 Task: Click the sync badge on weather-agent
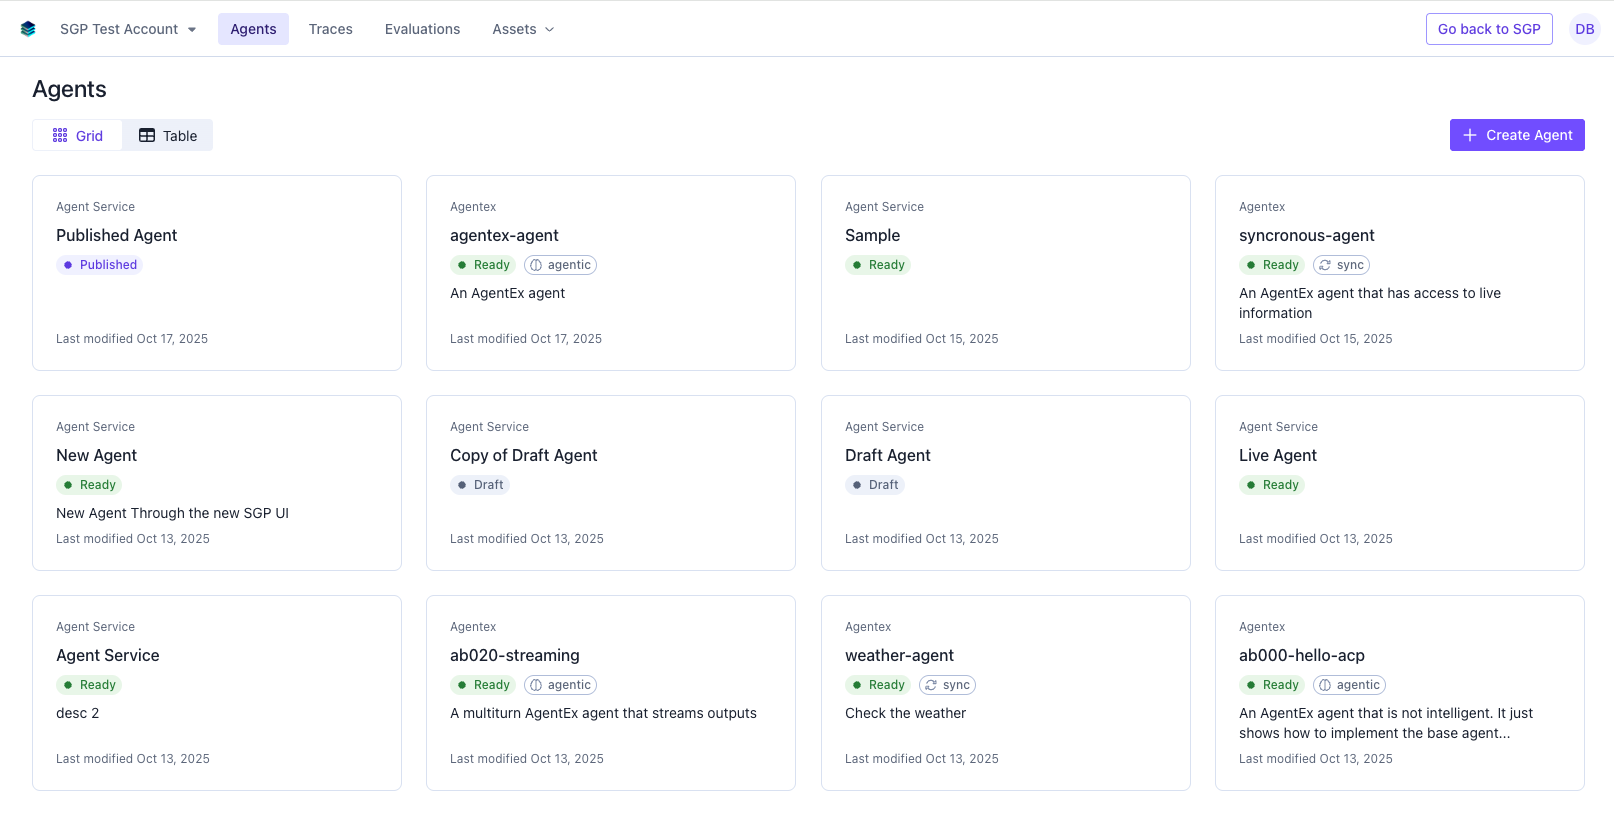tap(947, 685)
